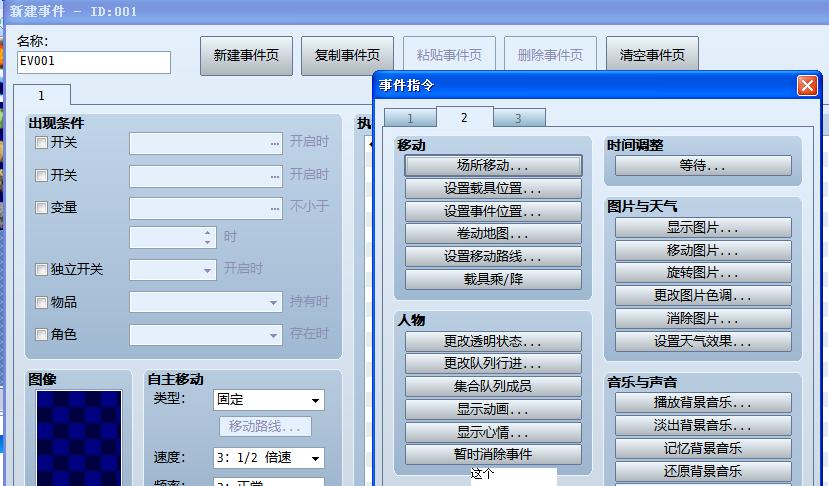Pick the 卷动地图... command

tap(493, 234)
